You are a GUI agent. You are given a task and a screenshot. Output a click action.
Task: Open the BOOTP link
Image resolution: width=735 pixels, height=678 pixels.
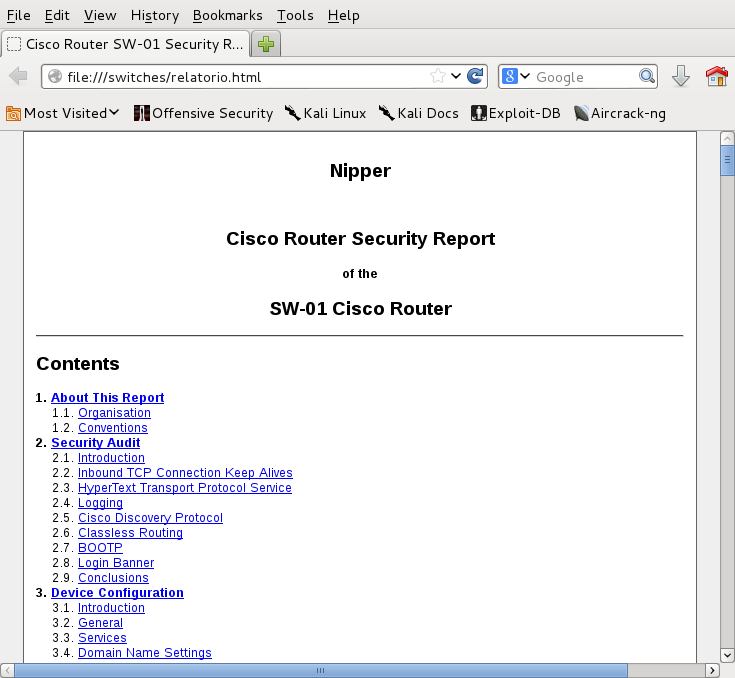pos(100,548)
